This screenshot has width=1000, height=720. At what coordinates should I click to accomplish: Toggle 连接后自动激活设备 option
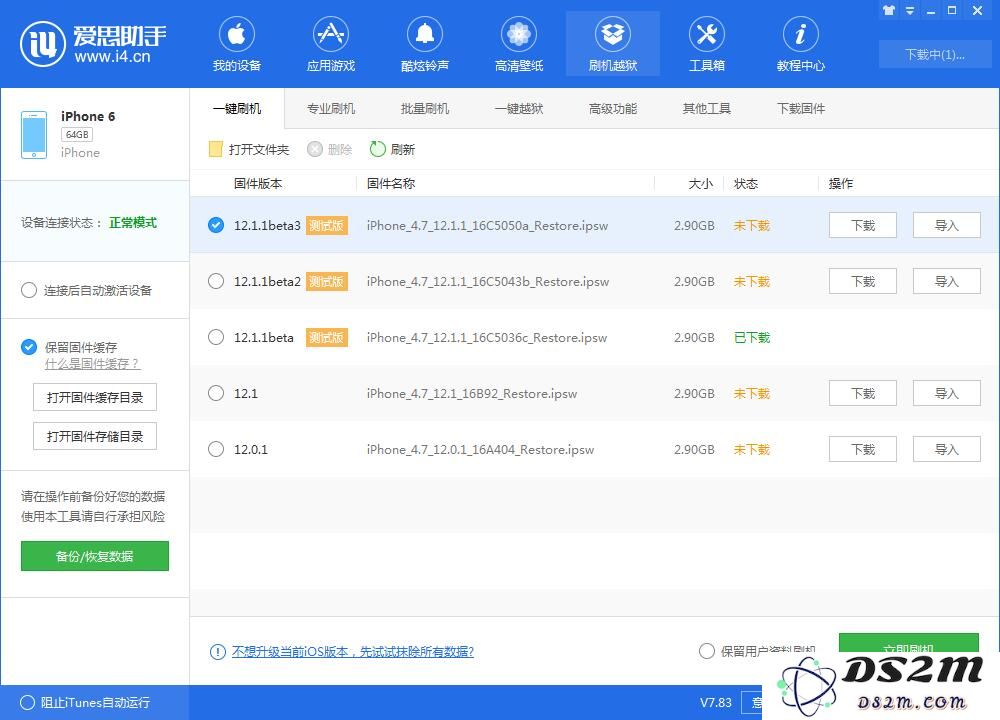(29, 291)
